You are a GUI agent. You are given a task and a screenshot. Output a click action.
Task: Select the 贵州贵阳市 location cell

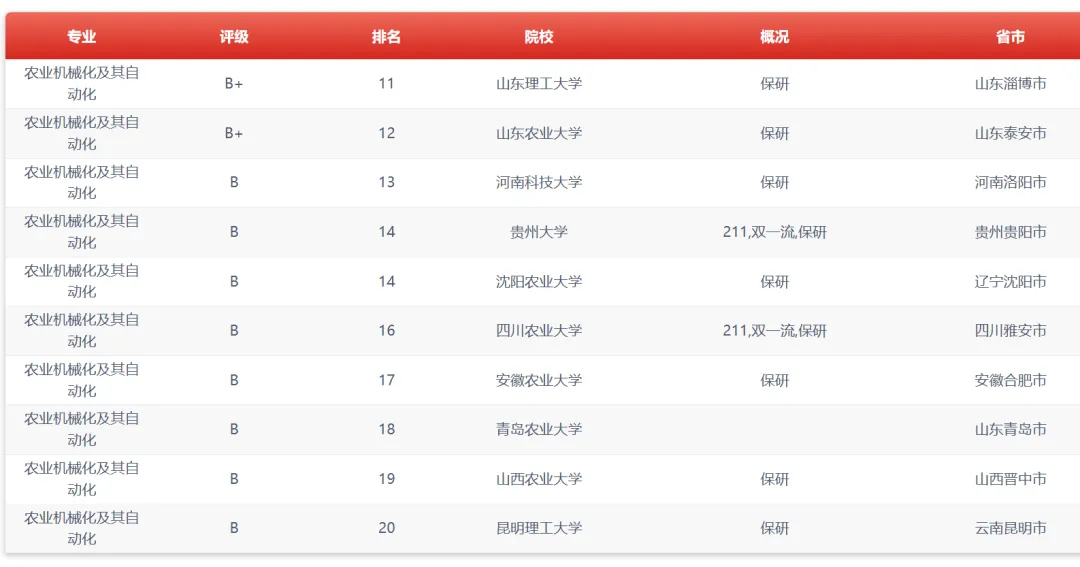[x=1010, y=231]
